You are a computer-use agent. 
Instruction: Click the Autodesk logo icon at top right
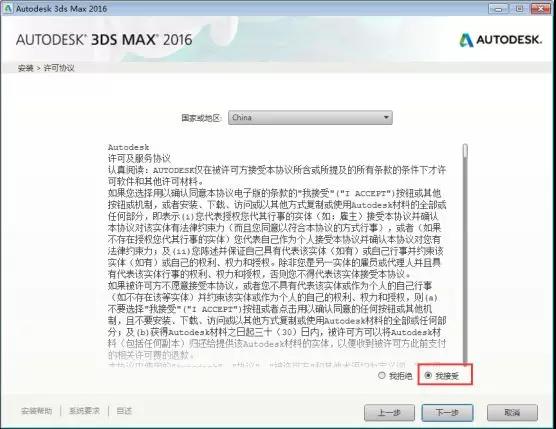[x=466, y=40]
